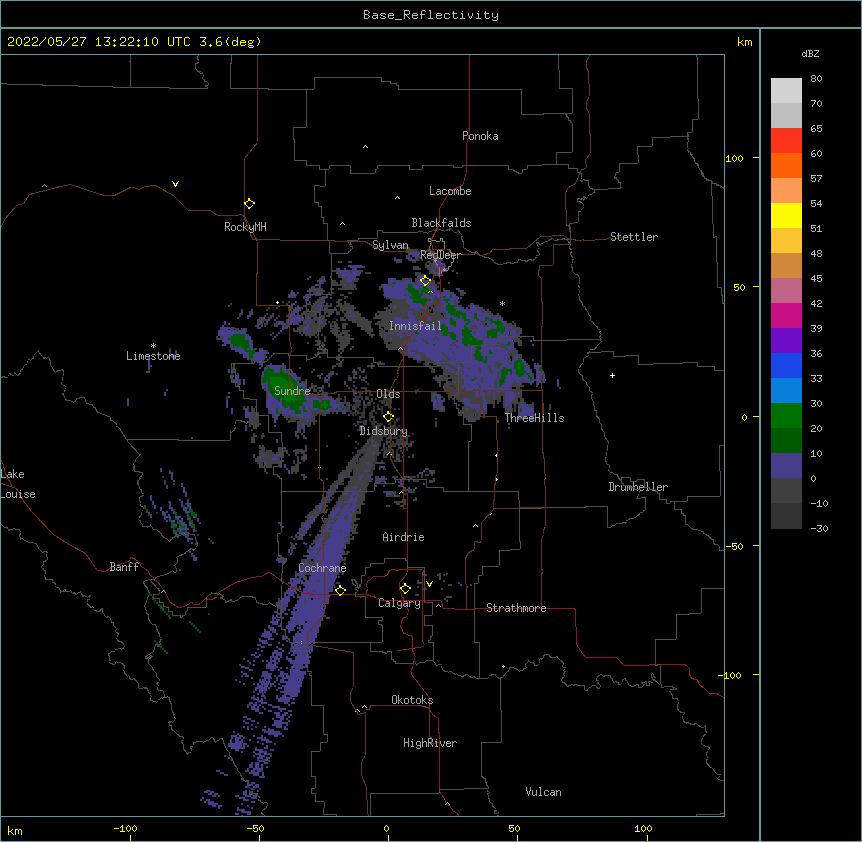Viewport: 862px width, 842px height.
Task: Click the HighRiver label
Action: coord(430,743)
